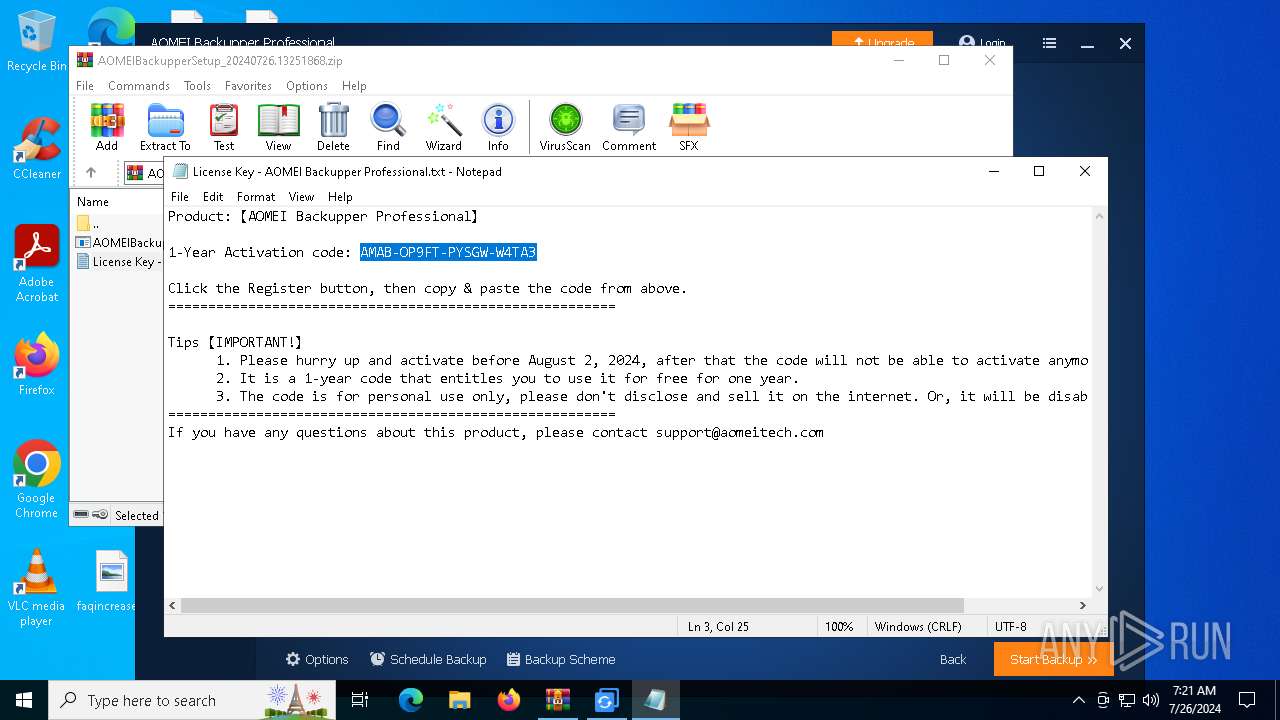Click the UTF-8 encoding status entry
1280x720 pixels.
tap(1010, 626)
